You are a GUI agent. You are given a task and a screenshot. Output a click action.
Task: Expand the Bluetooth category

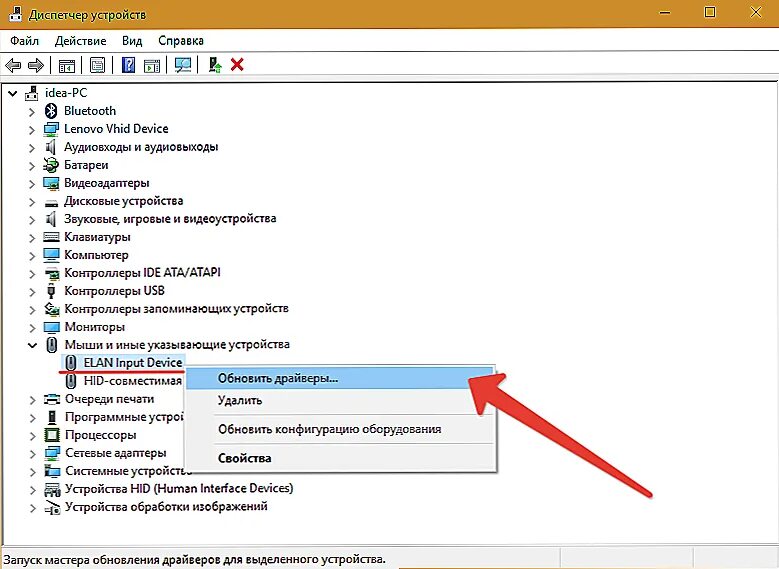(x=32, y=112)
